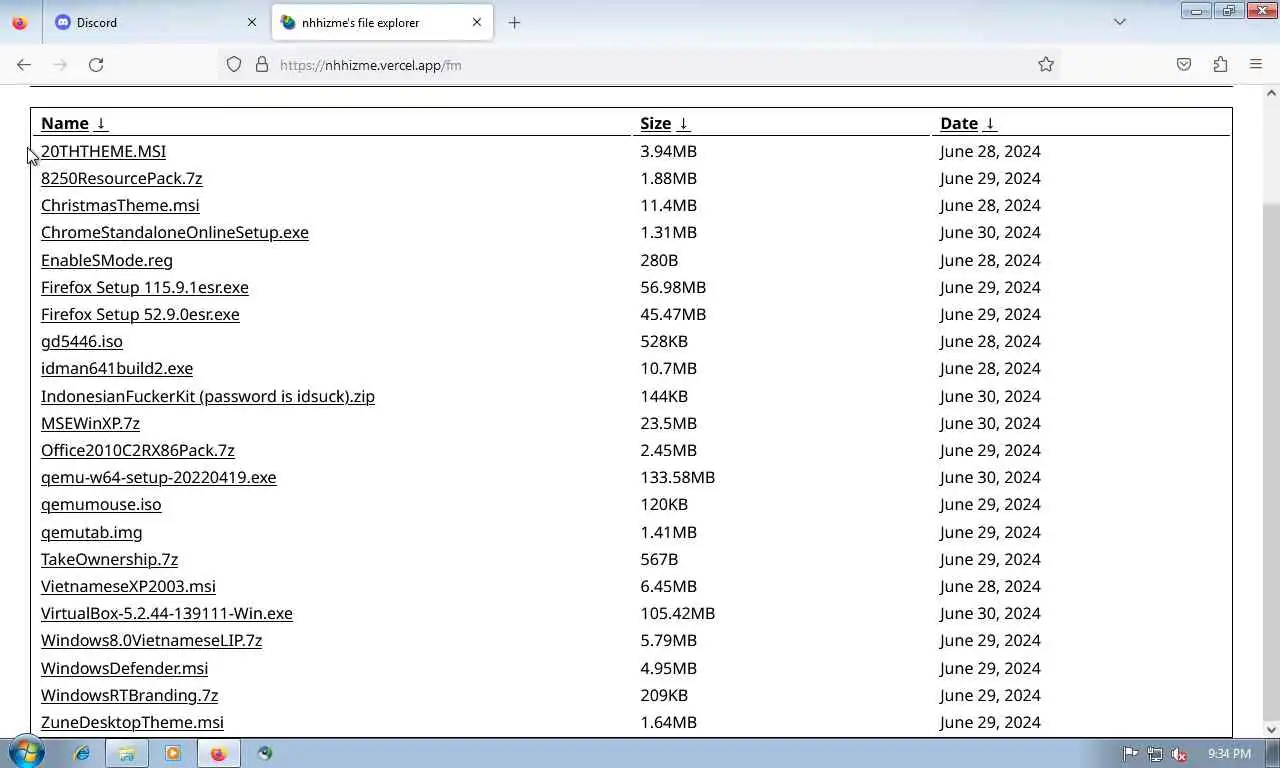Click the 280B size of EnableSMode.reg

click(659, 260)
